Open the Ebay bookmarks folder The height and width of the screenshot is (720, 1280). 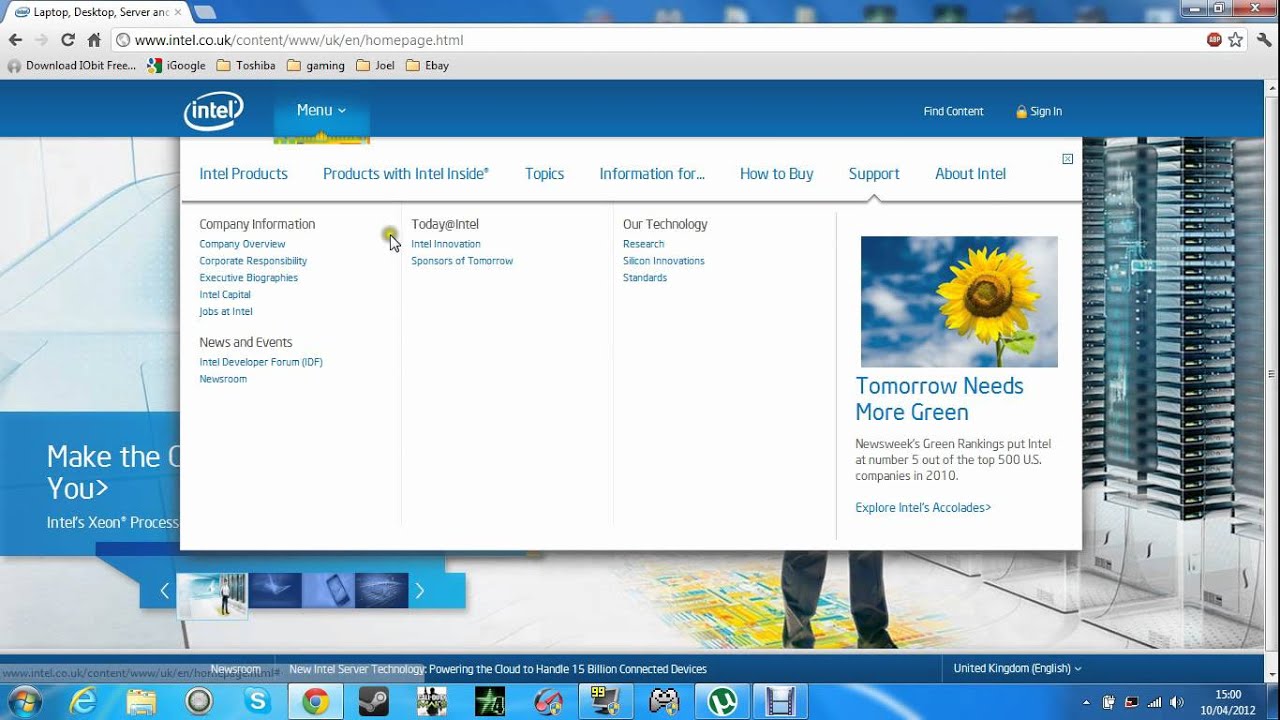coord(427,66)
